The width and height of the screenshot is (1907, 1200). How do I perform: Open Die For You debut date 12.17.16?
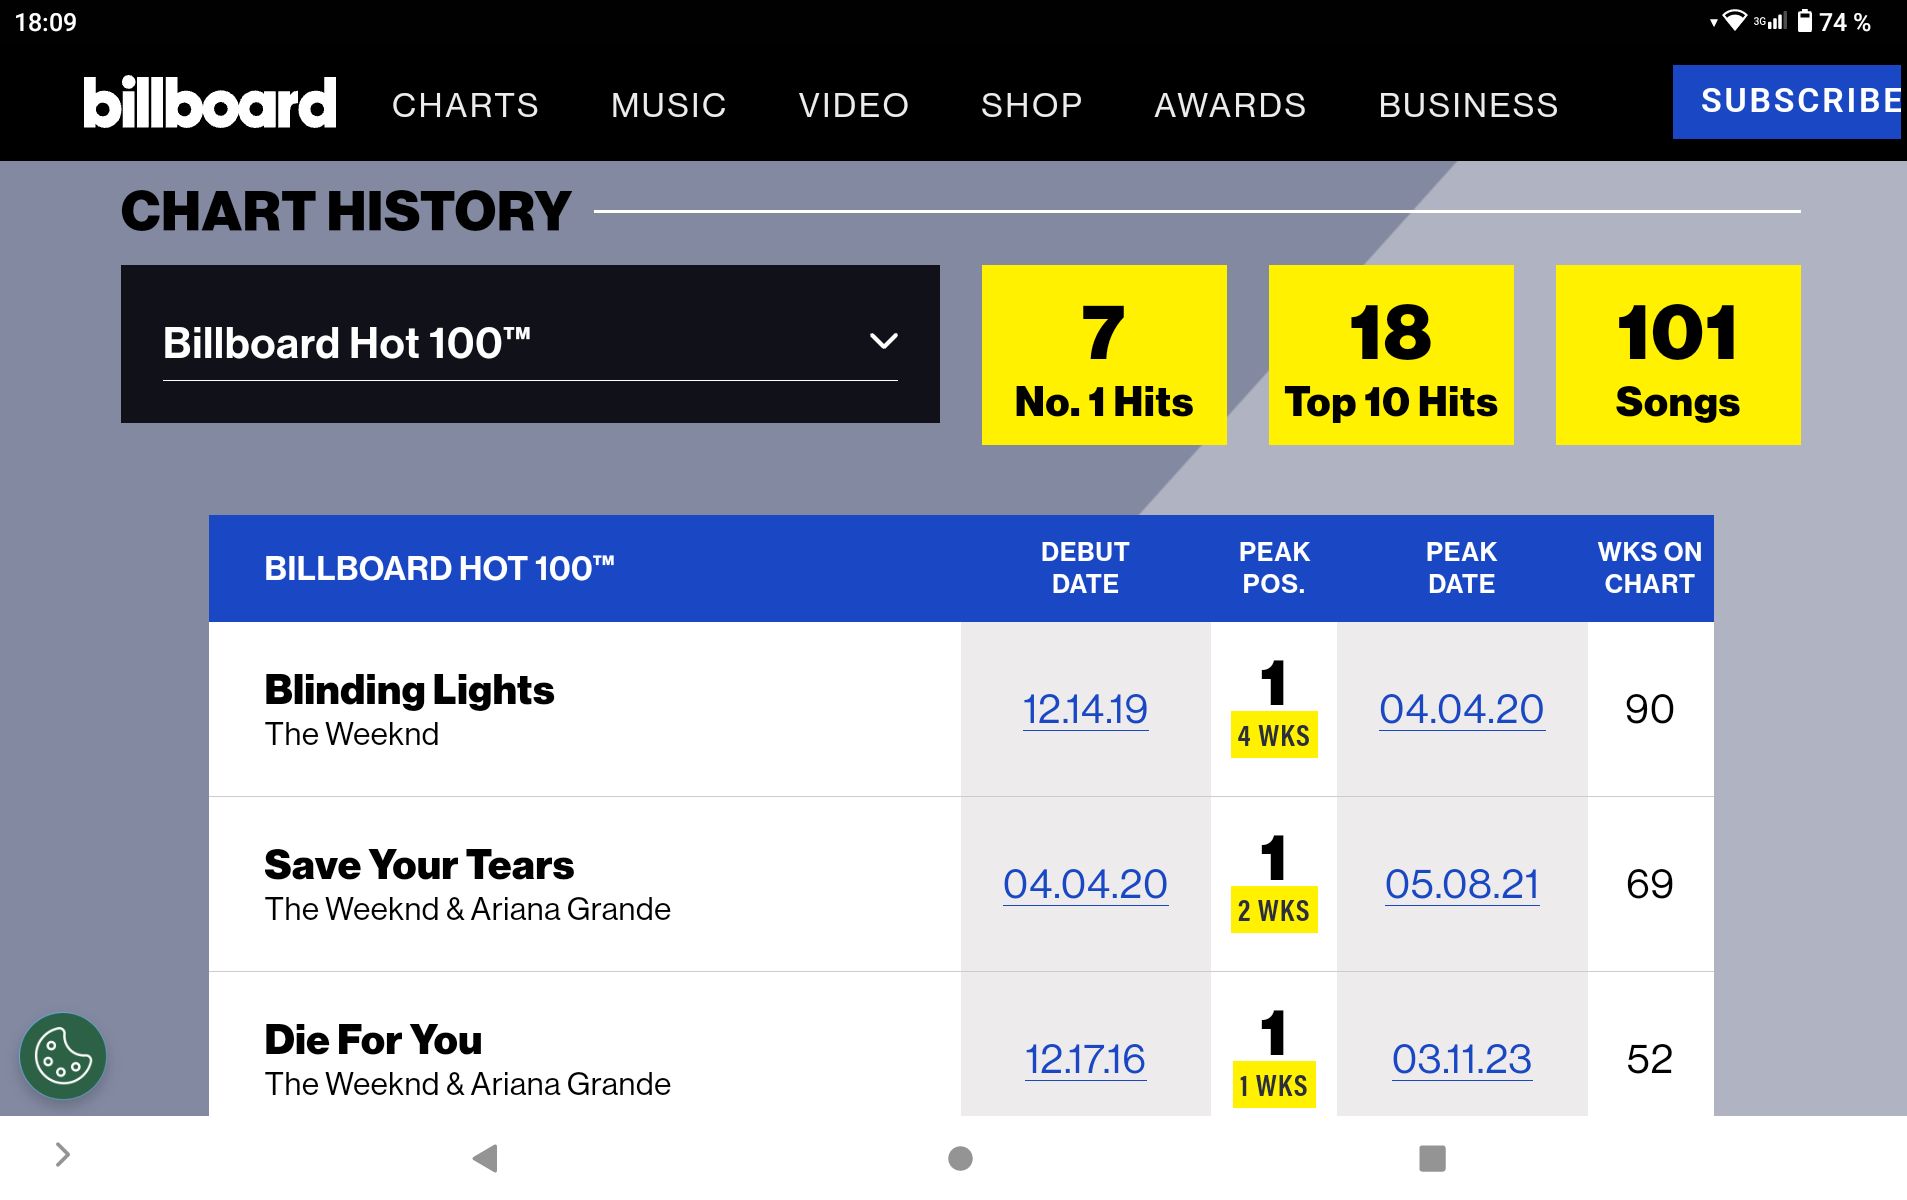pos(1085,1059)
